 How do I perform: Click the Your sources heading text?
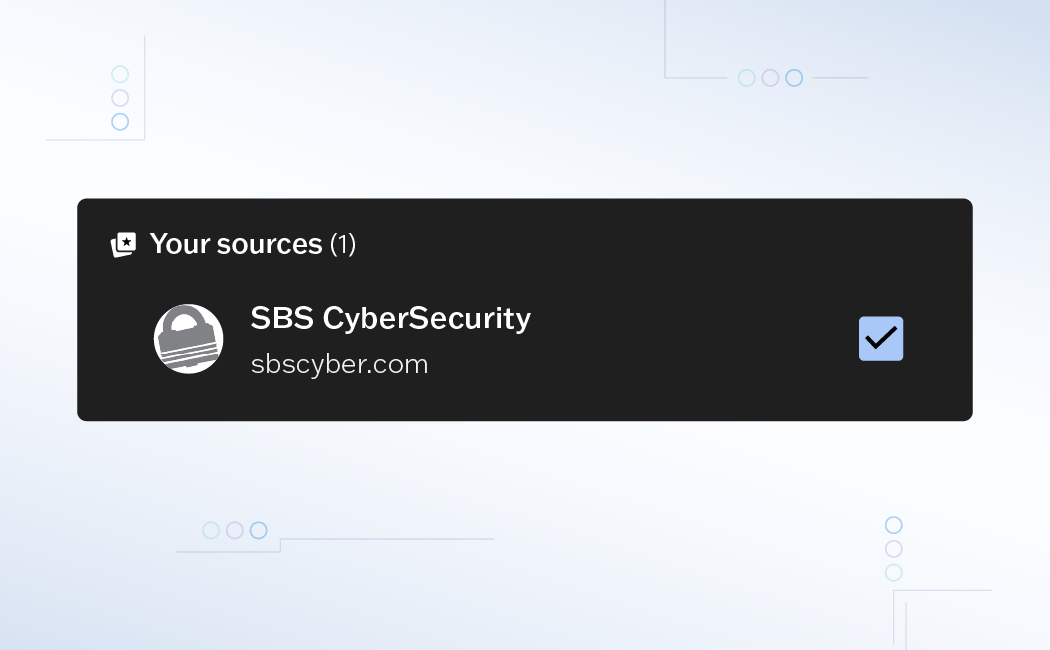coord(236,244)
